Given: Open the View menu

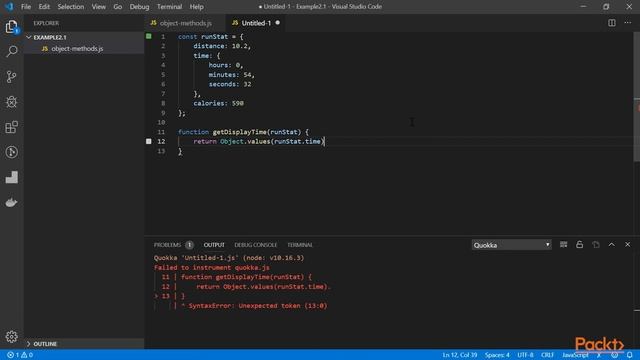Looking at the screenshot, I should pyautogui.click(x=98, y=7).
